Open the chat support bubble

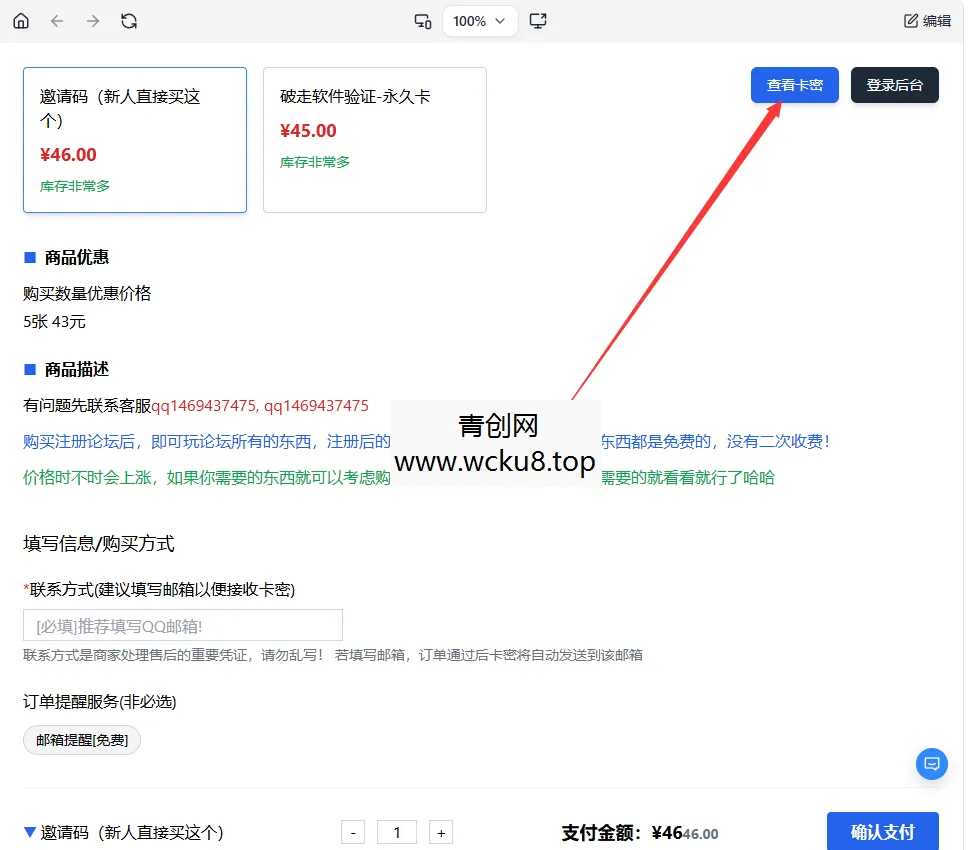(x=931, y=763)
